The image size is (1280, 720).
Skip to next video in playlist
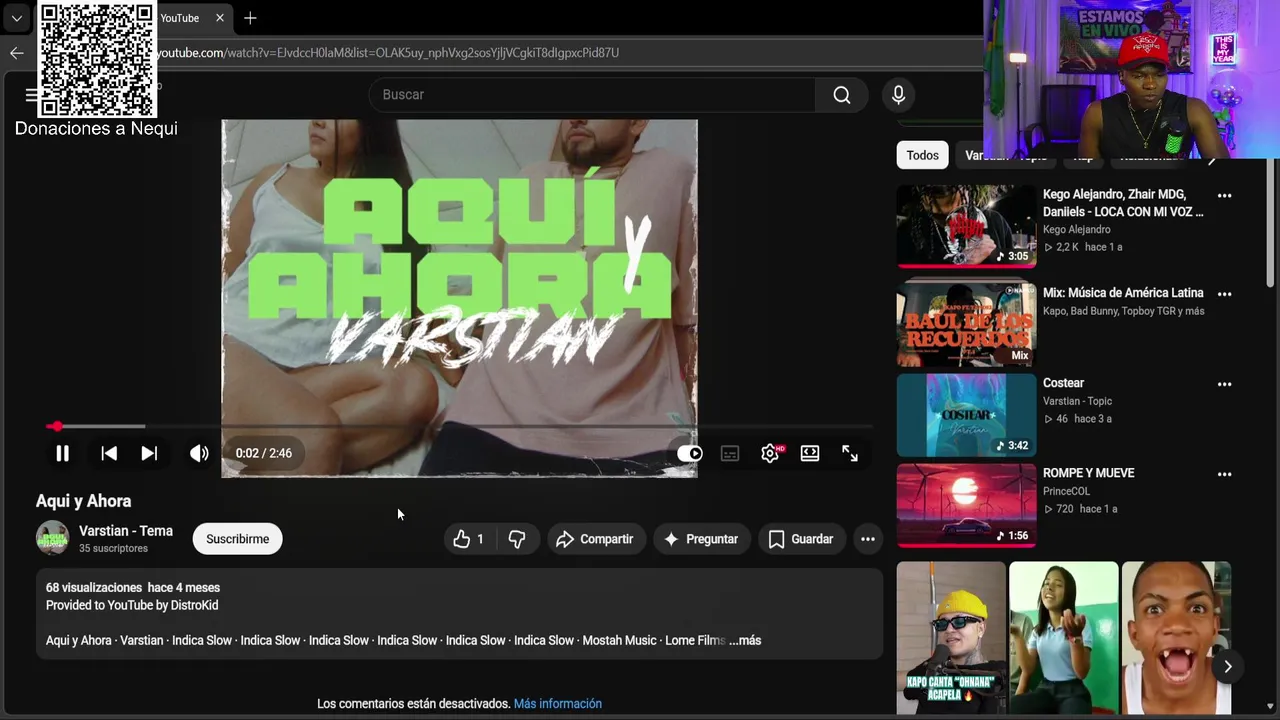[149, 453]
